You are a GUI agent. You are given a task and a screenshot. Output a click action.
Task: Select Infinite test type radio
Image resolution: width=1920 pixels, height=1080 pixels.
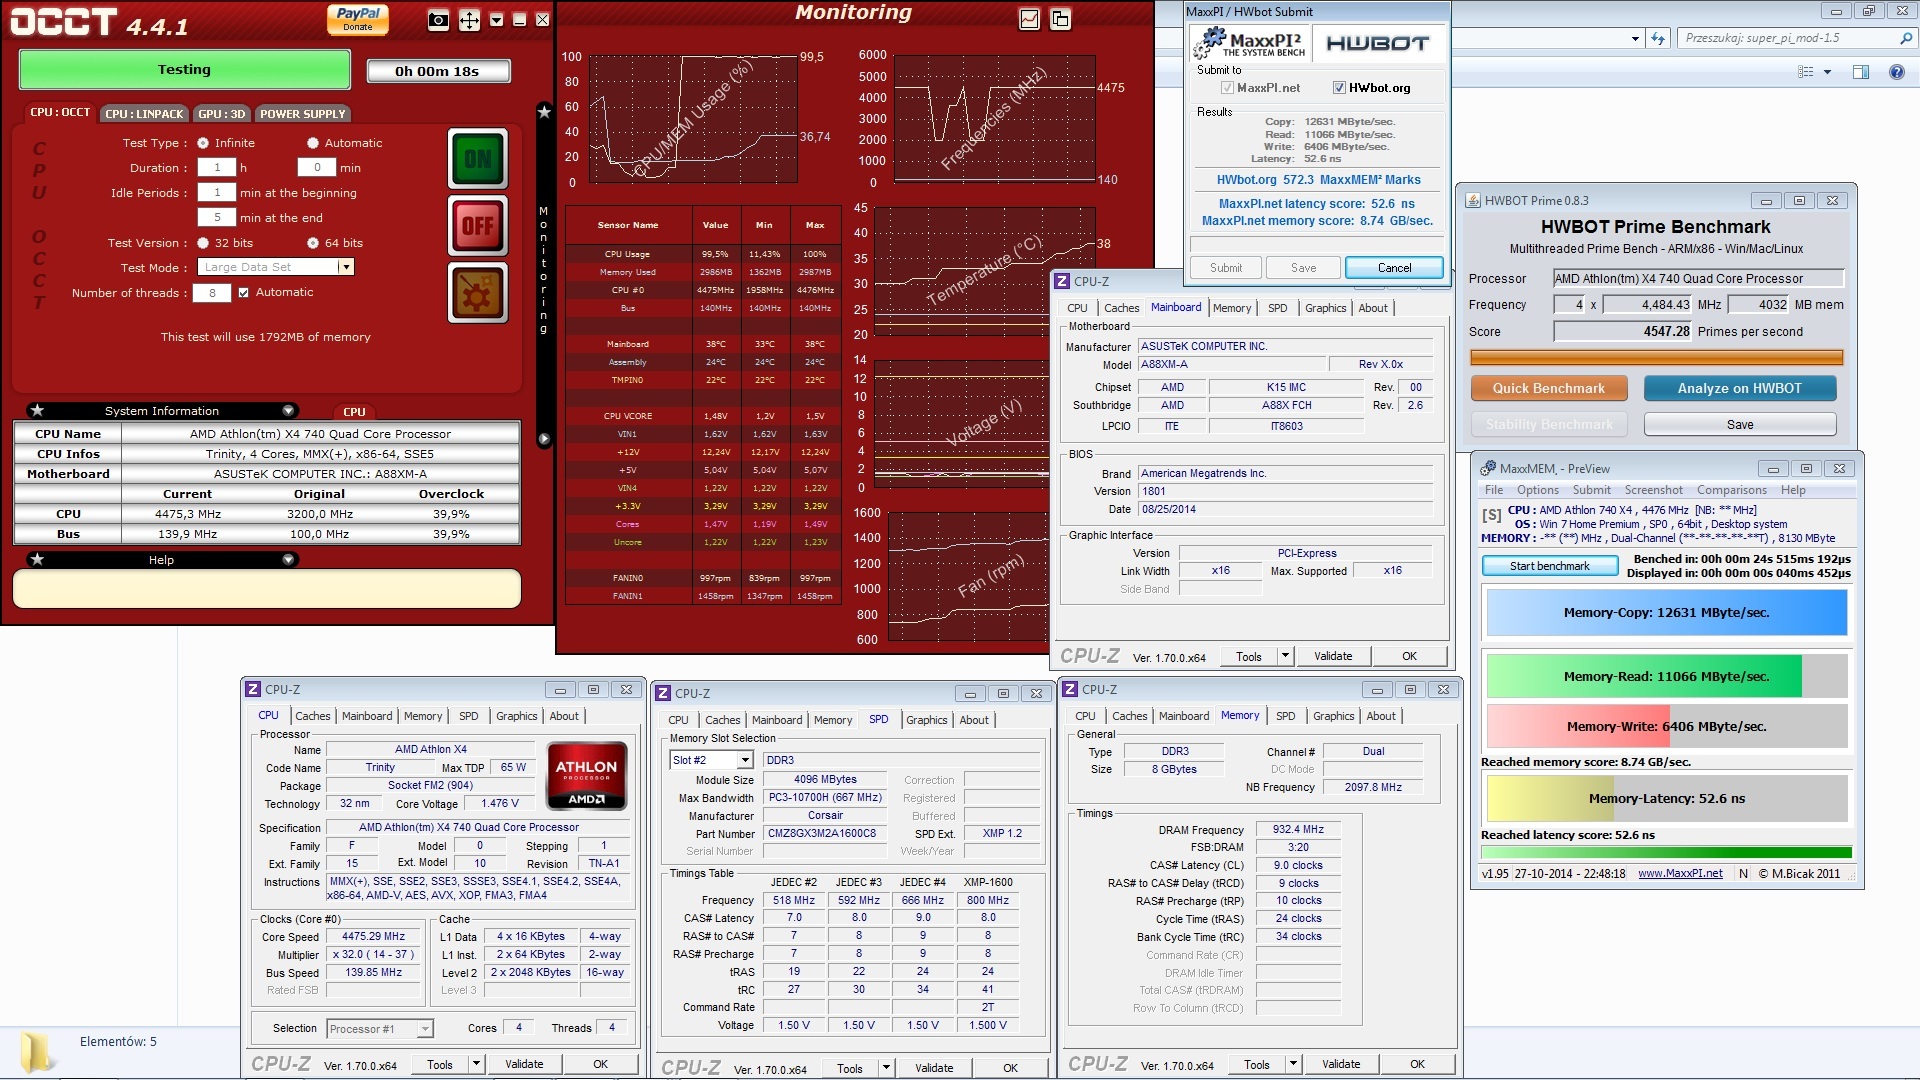coord(203,143)
